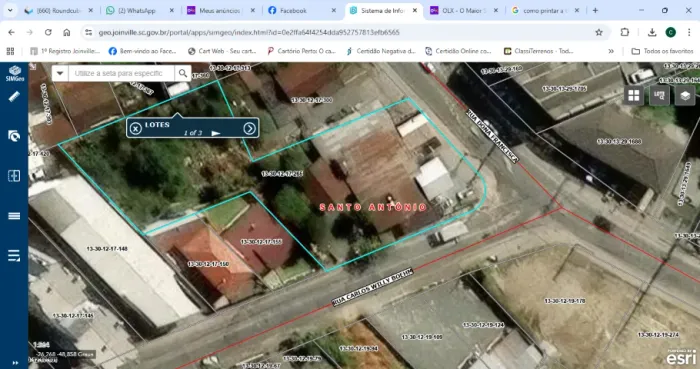The height and width of the screenshot is (369, 700).
Task: Close the Facebook browser tab
Action: coord(333,10)
